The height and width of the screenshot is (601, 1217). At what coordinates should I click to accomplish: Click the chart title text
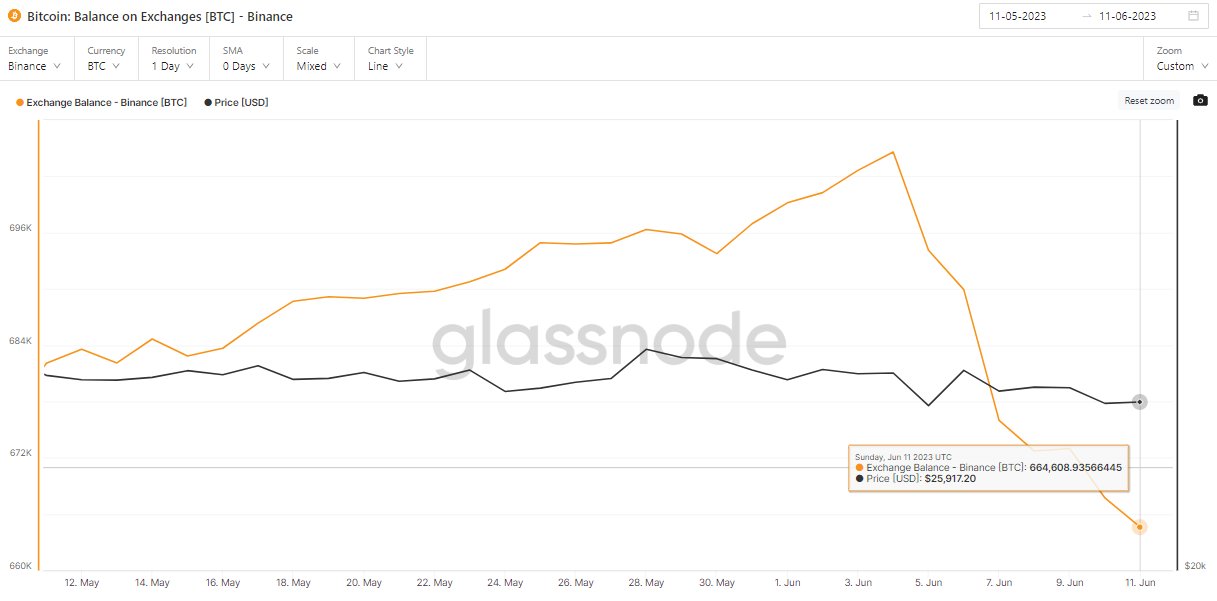160,16
